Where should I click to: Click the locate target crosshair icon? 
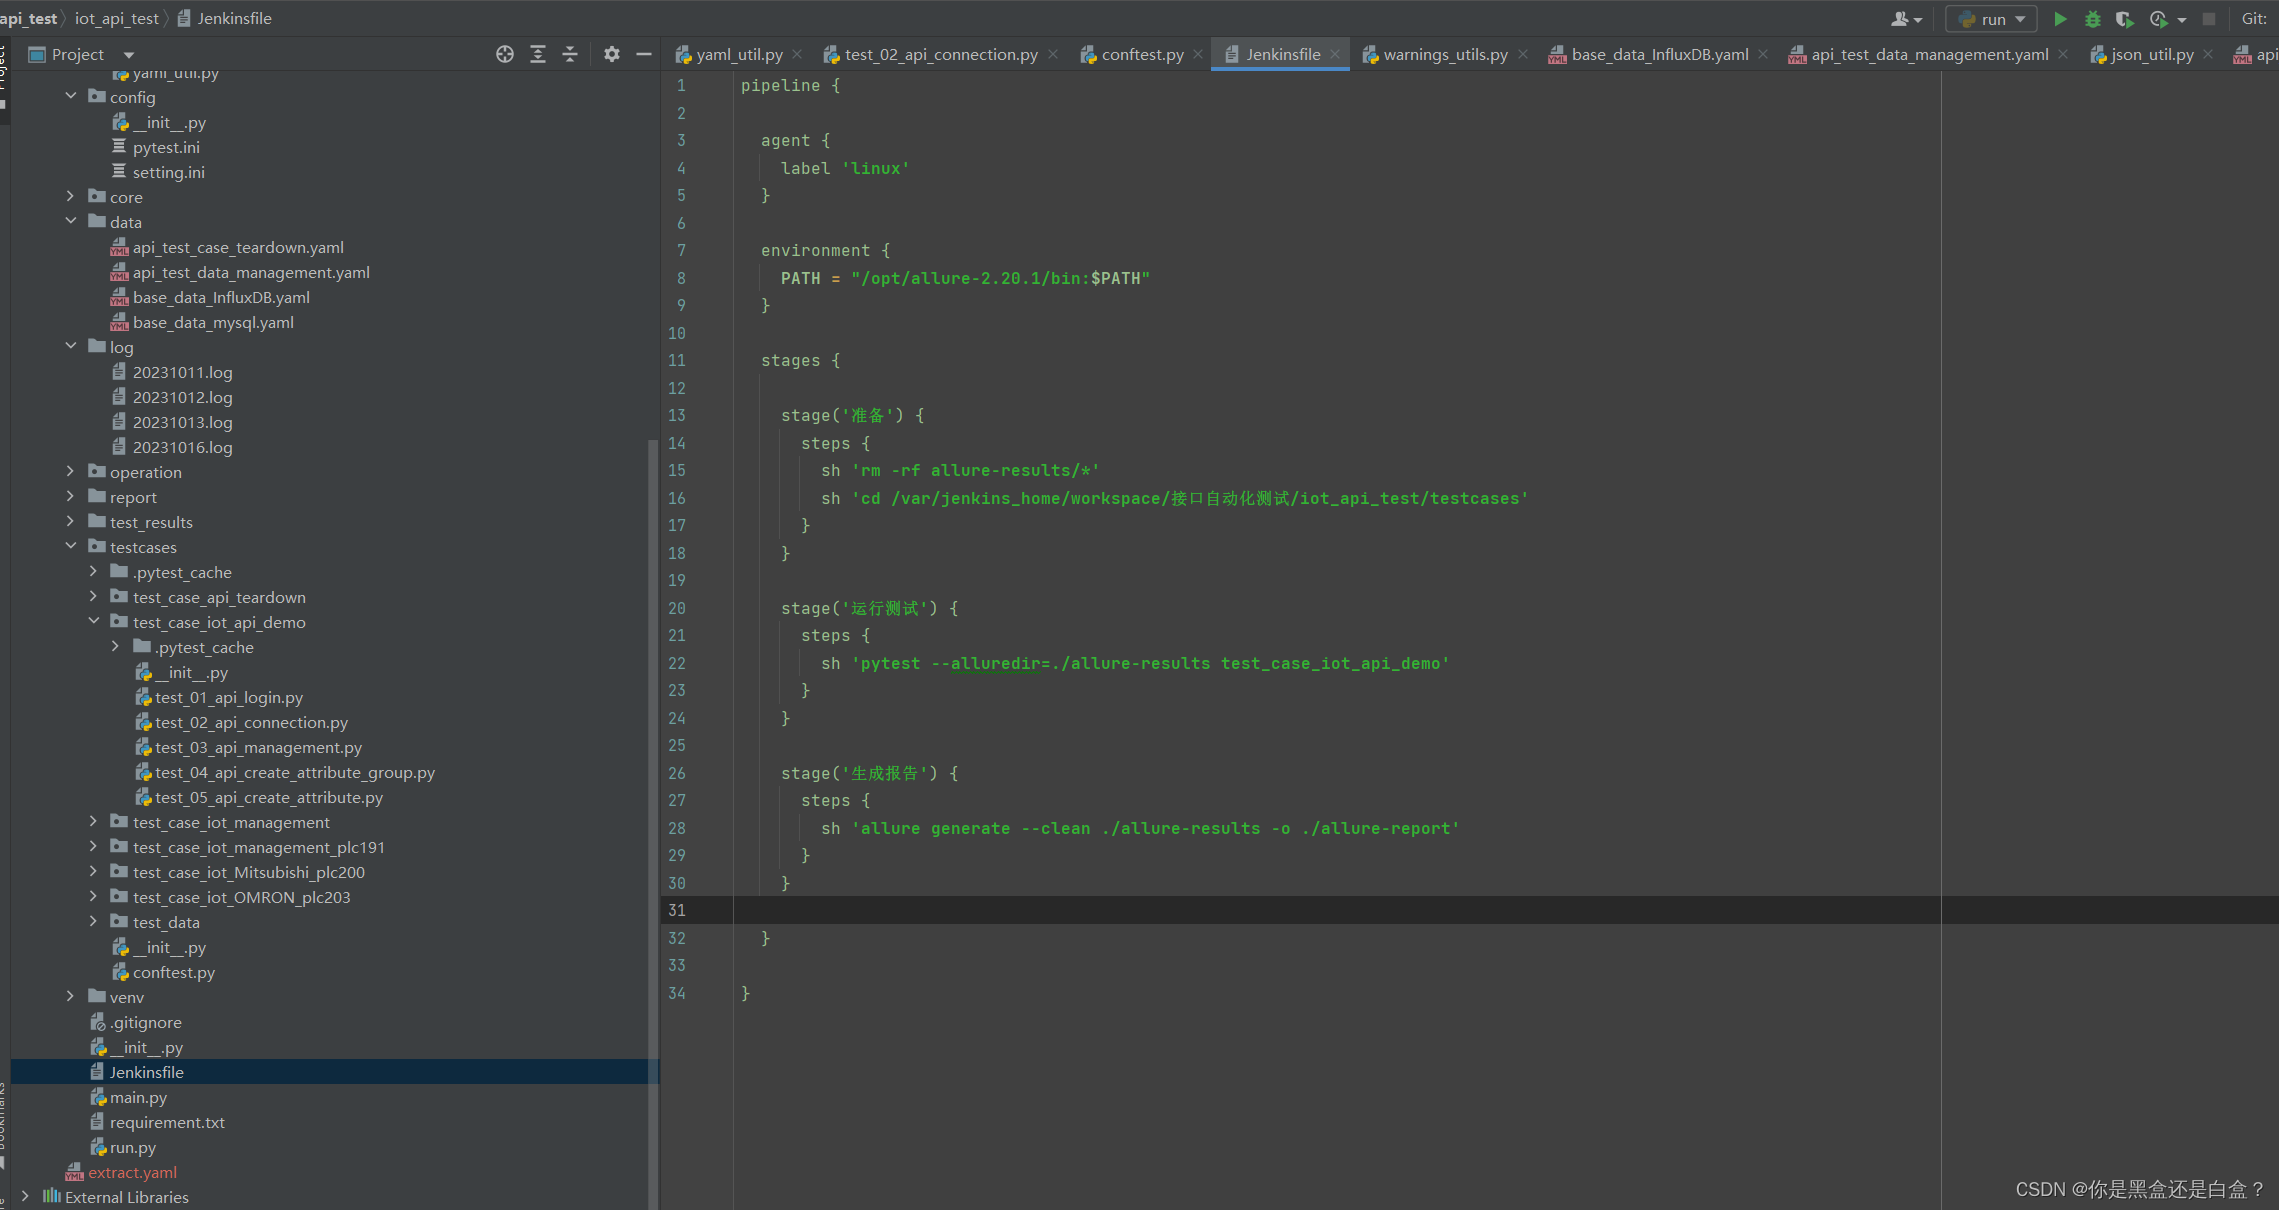(x=505, y=54)
